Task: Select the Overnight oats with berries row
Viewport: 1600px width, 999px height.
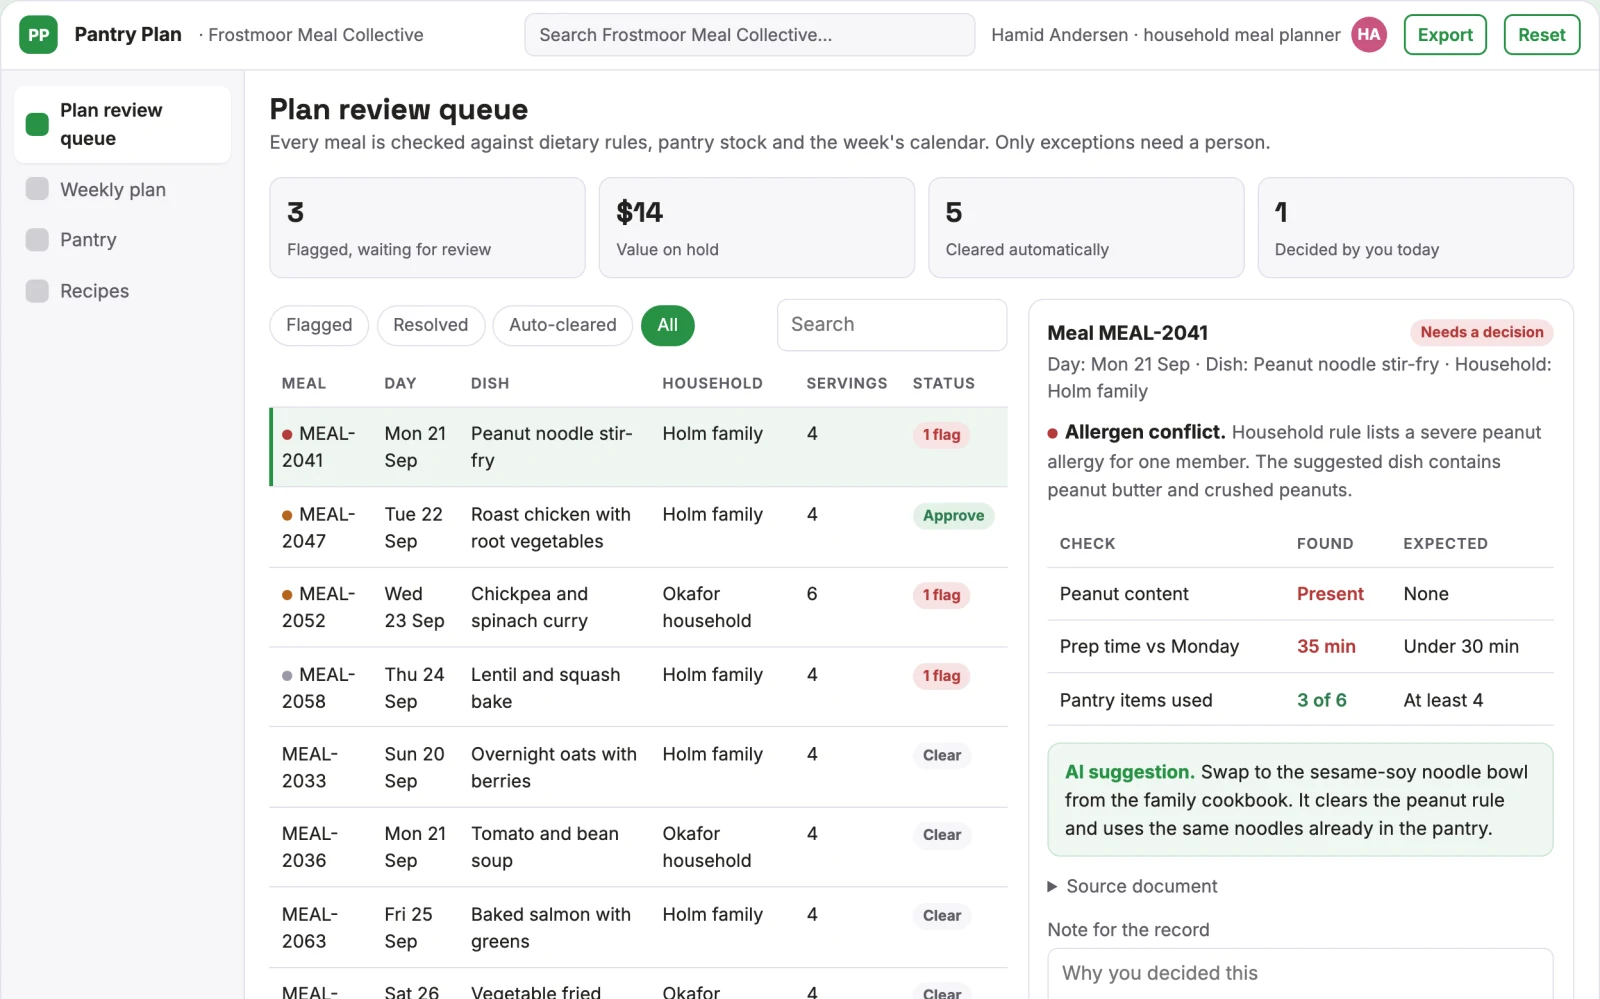Action: (639, 767)
